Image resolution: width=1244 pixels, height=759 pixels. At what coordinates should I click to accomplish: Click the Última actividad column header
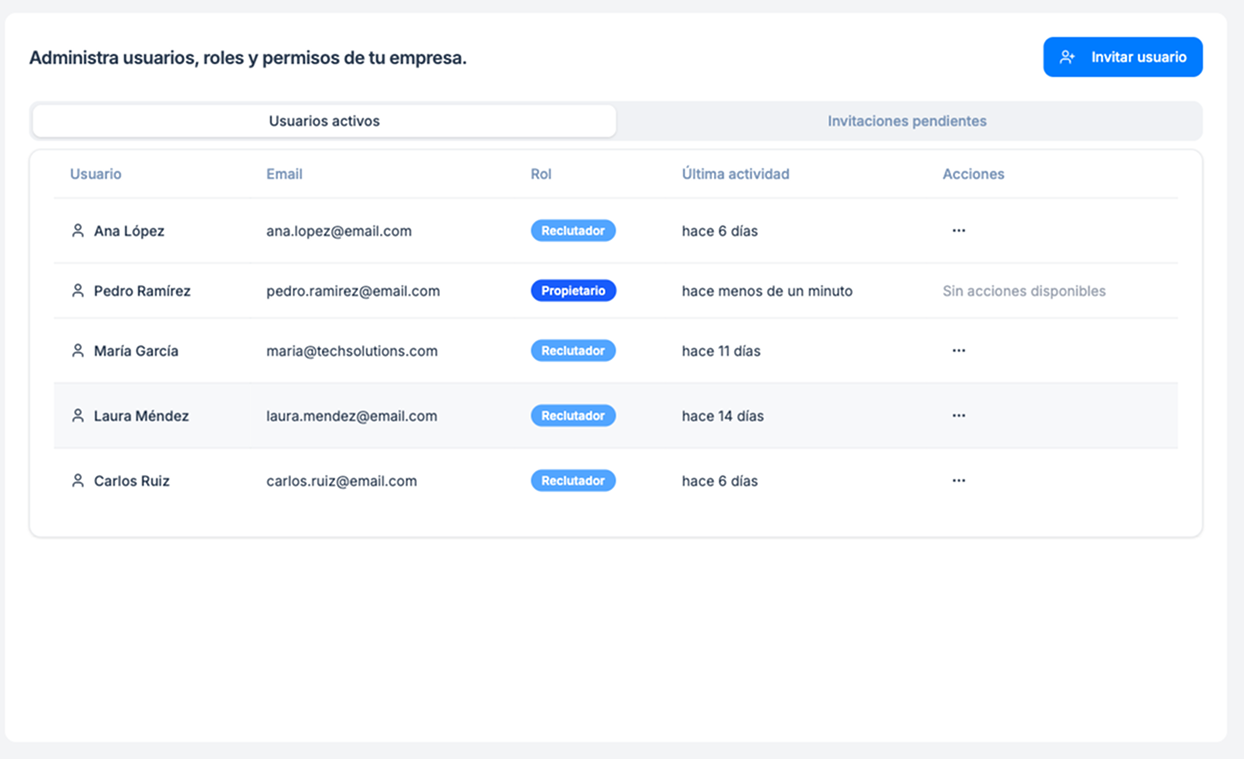tap(736, 173)
